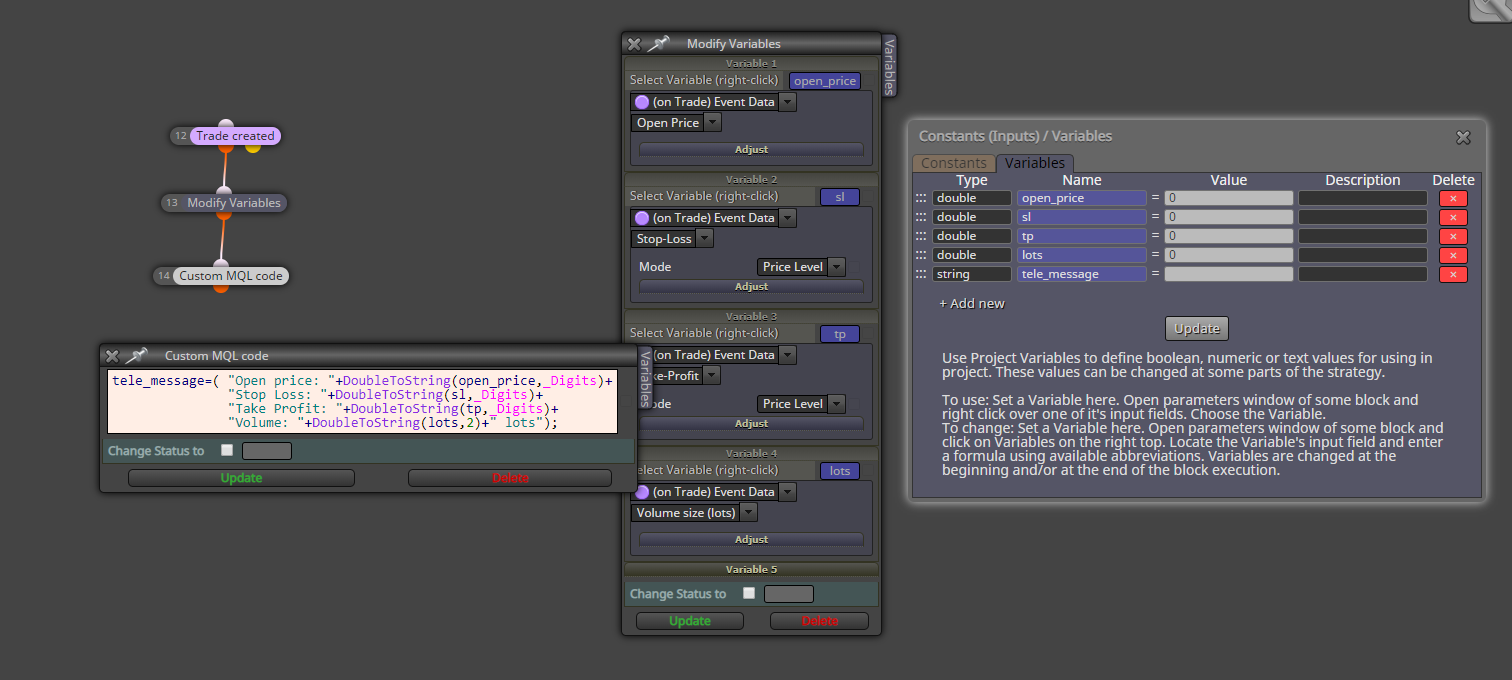Click the MQL code text editor
The width and height of the screenshot is (1512, 680).
[x=361, y=402]
